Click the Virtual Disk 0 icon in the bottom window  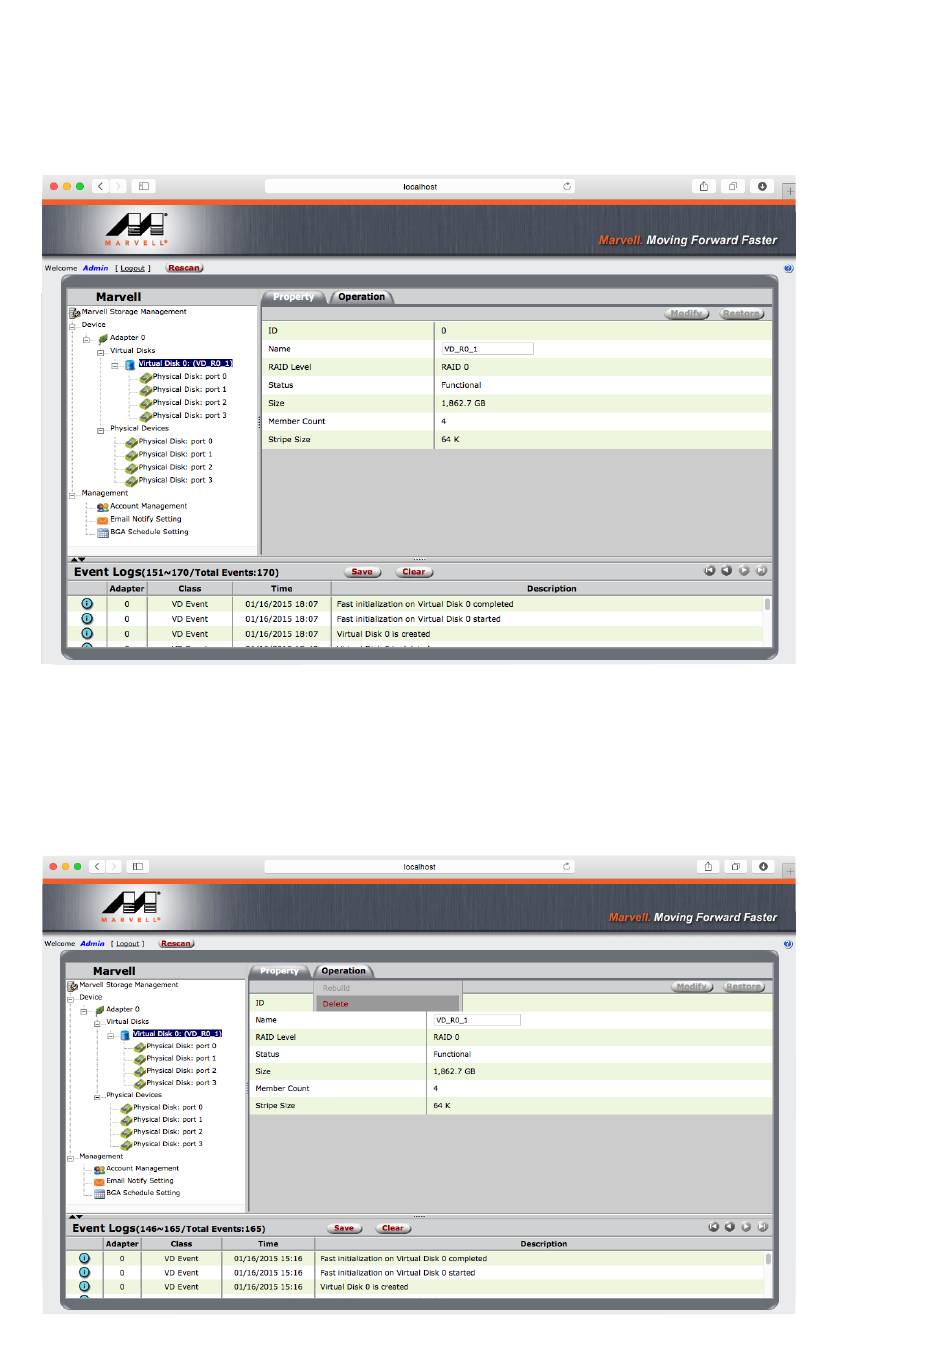(125, 1035)
